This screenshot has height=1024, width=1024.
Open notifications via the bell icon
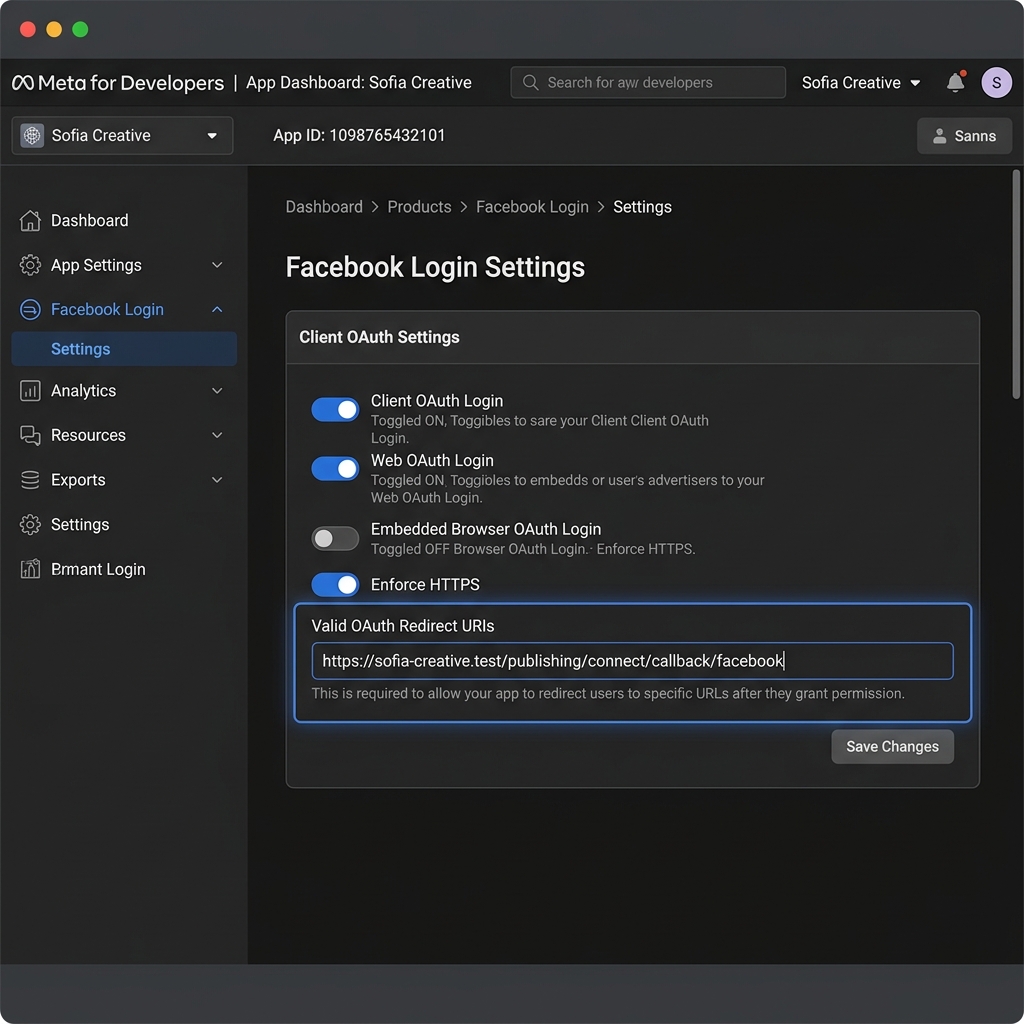(x=953, y=82)
